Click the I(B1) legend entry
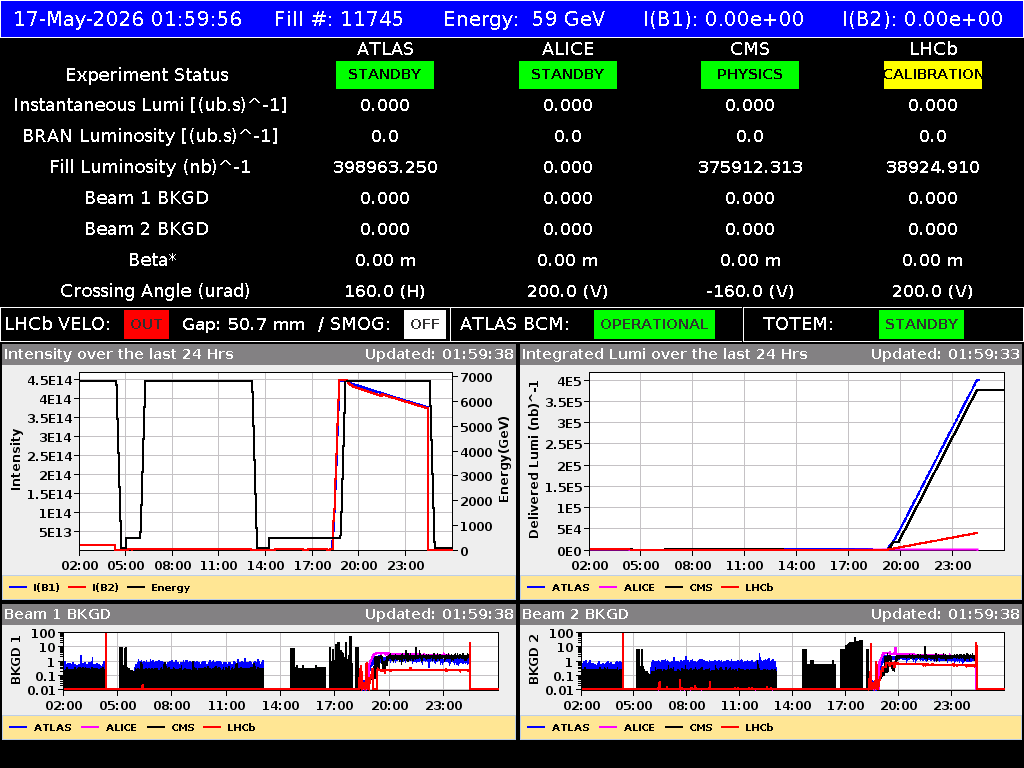Image resolution: width=1024 pixels, height=768 pixels. coord(35,588)
